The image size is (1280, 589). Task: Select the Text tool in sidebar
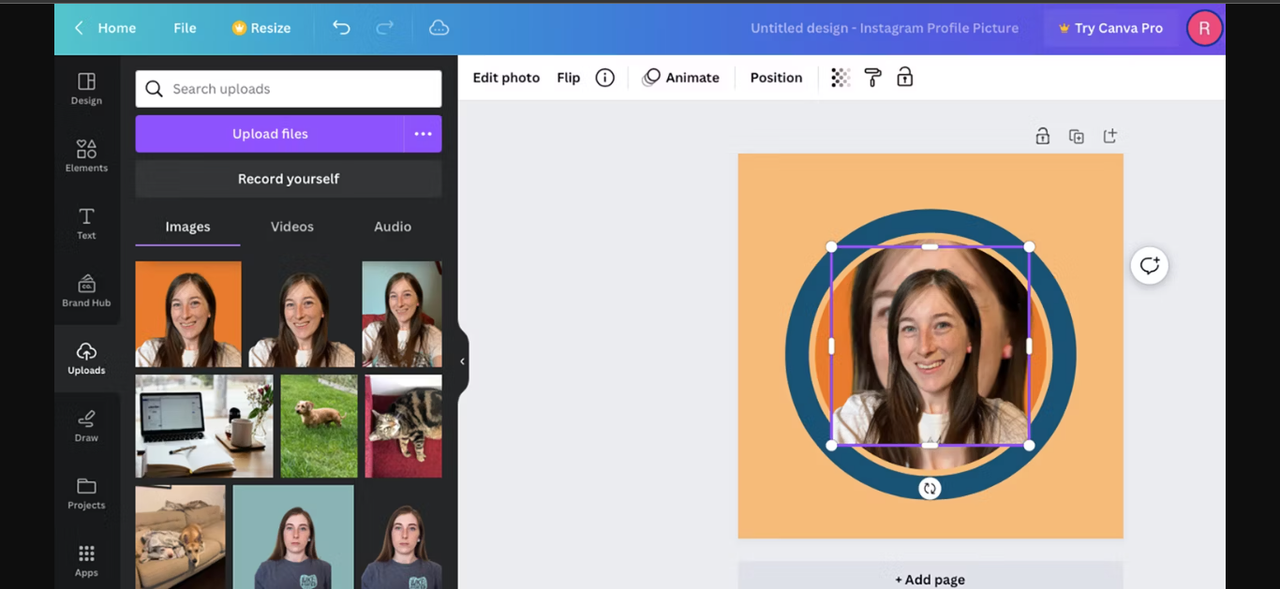86,223
